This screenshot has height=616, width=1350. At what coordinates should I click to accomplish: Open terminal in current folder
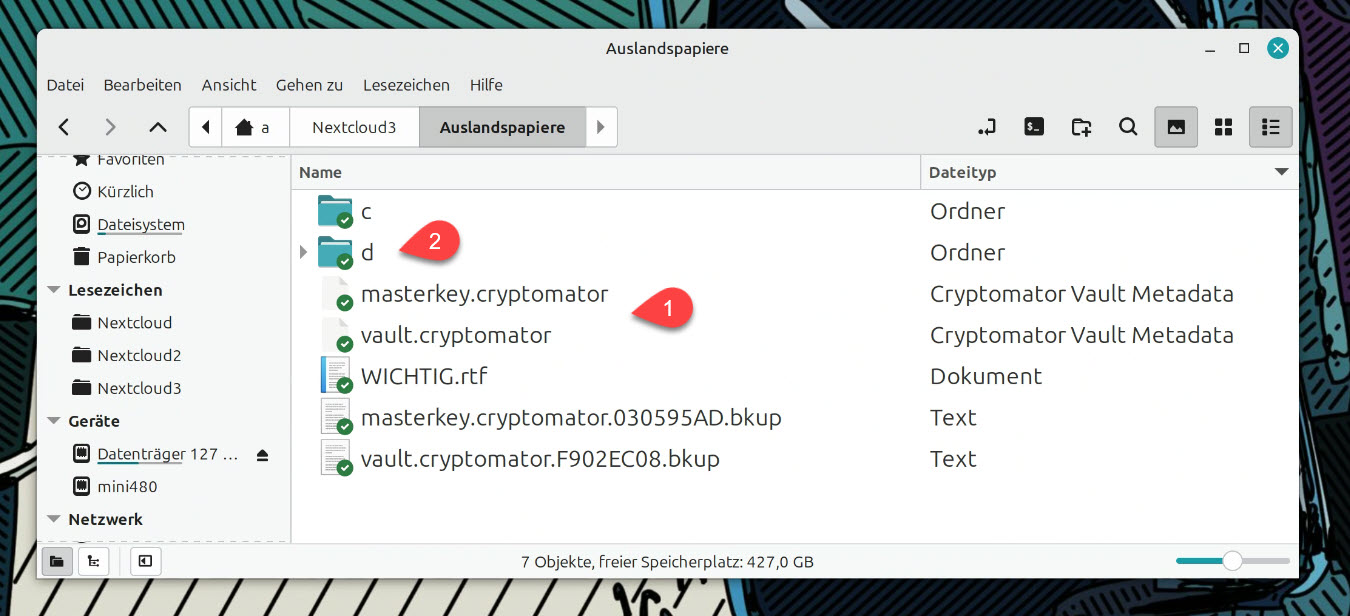pos(1034,127)
